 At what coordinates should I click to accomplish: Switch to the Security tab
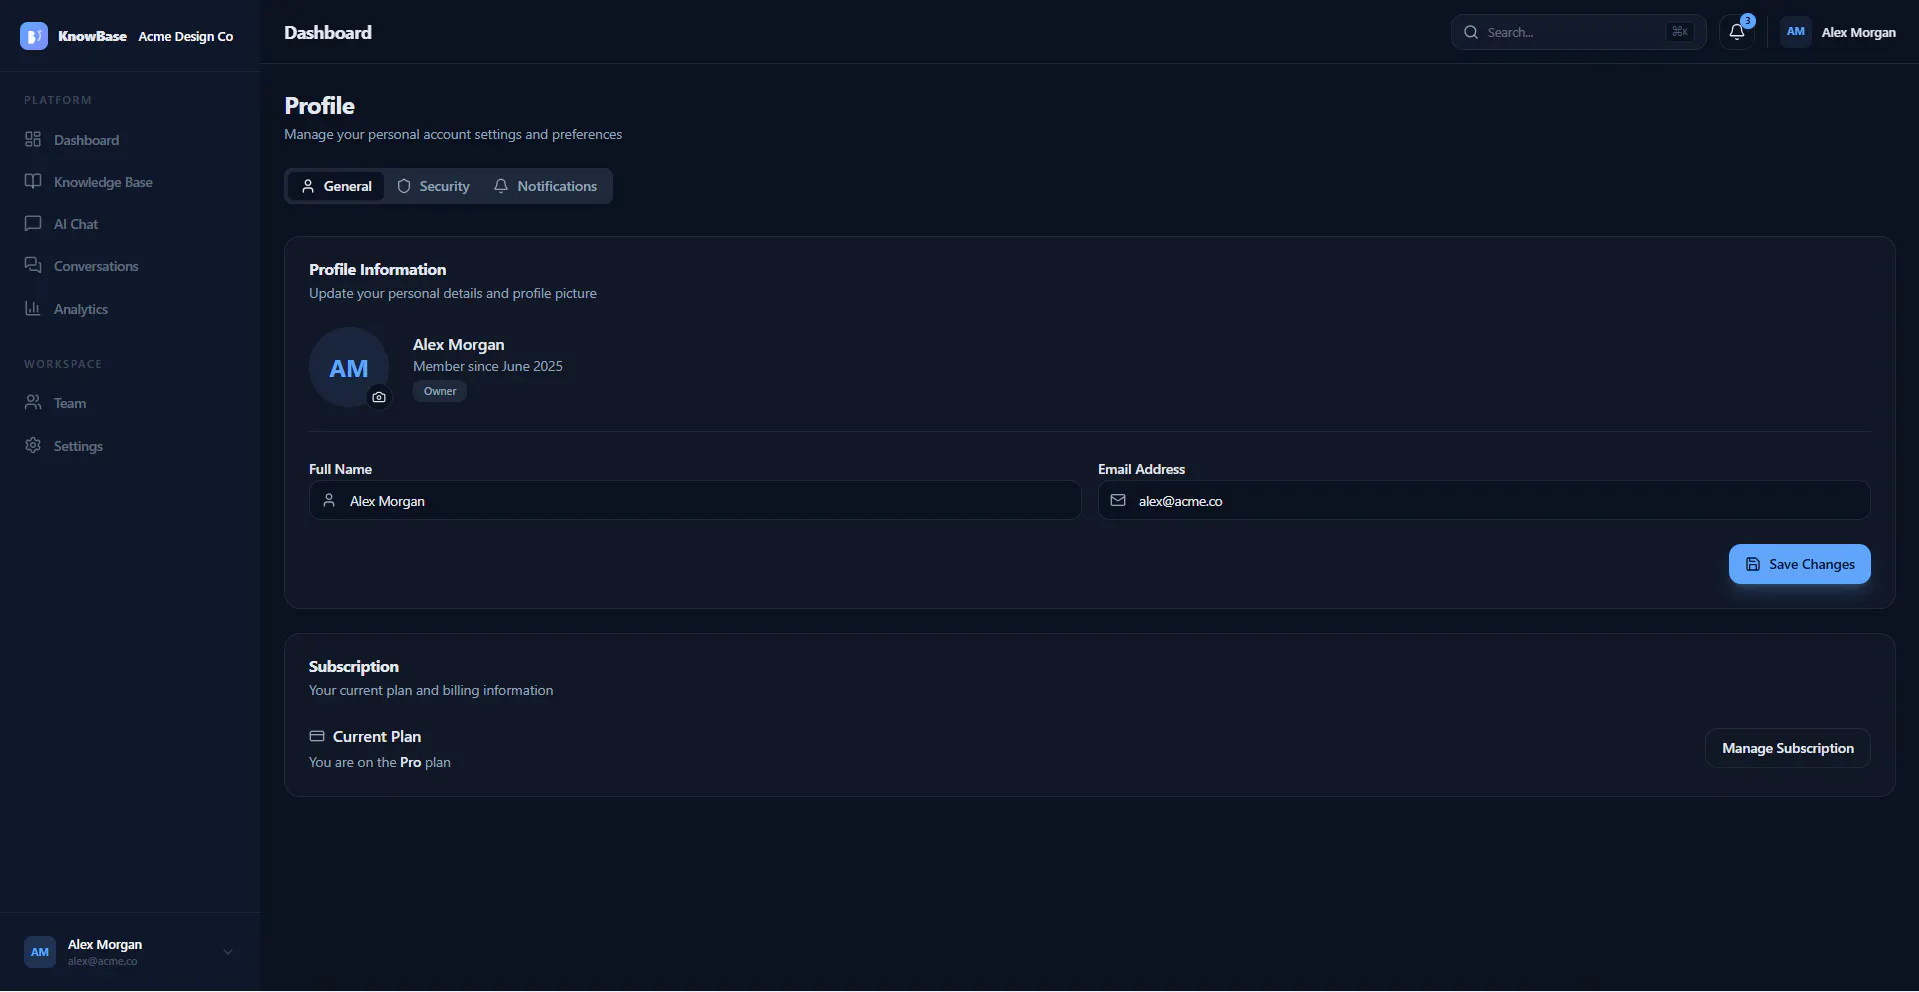[x=433, y=186]
